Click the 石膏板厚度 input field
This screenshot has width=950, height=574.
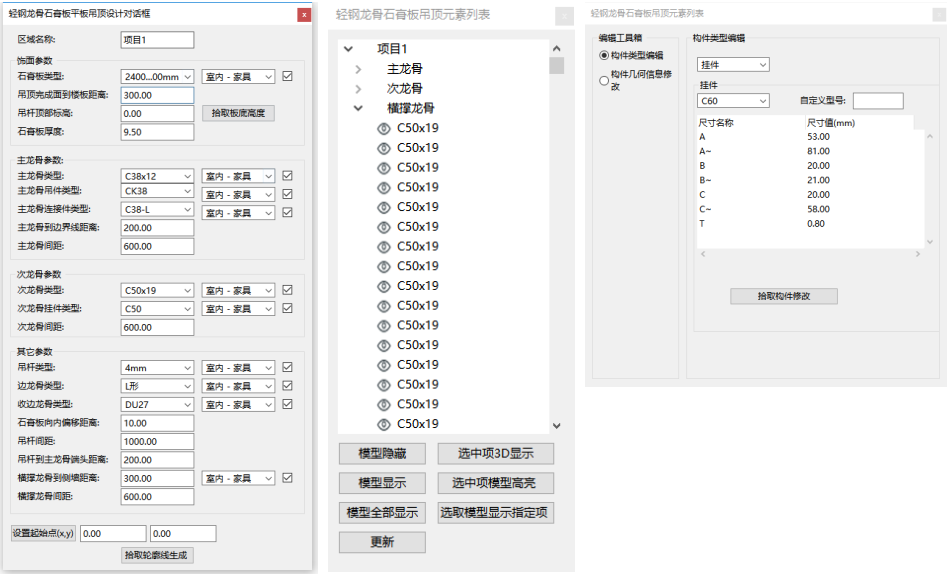tap(157, 132)
